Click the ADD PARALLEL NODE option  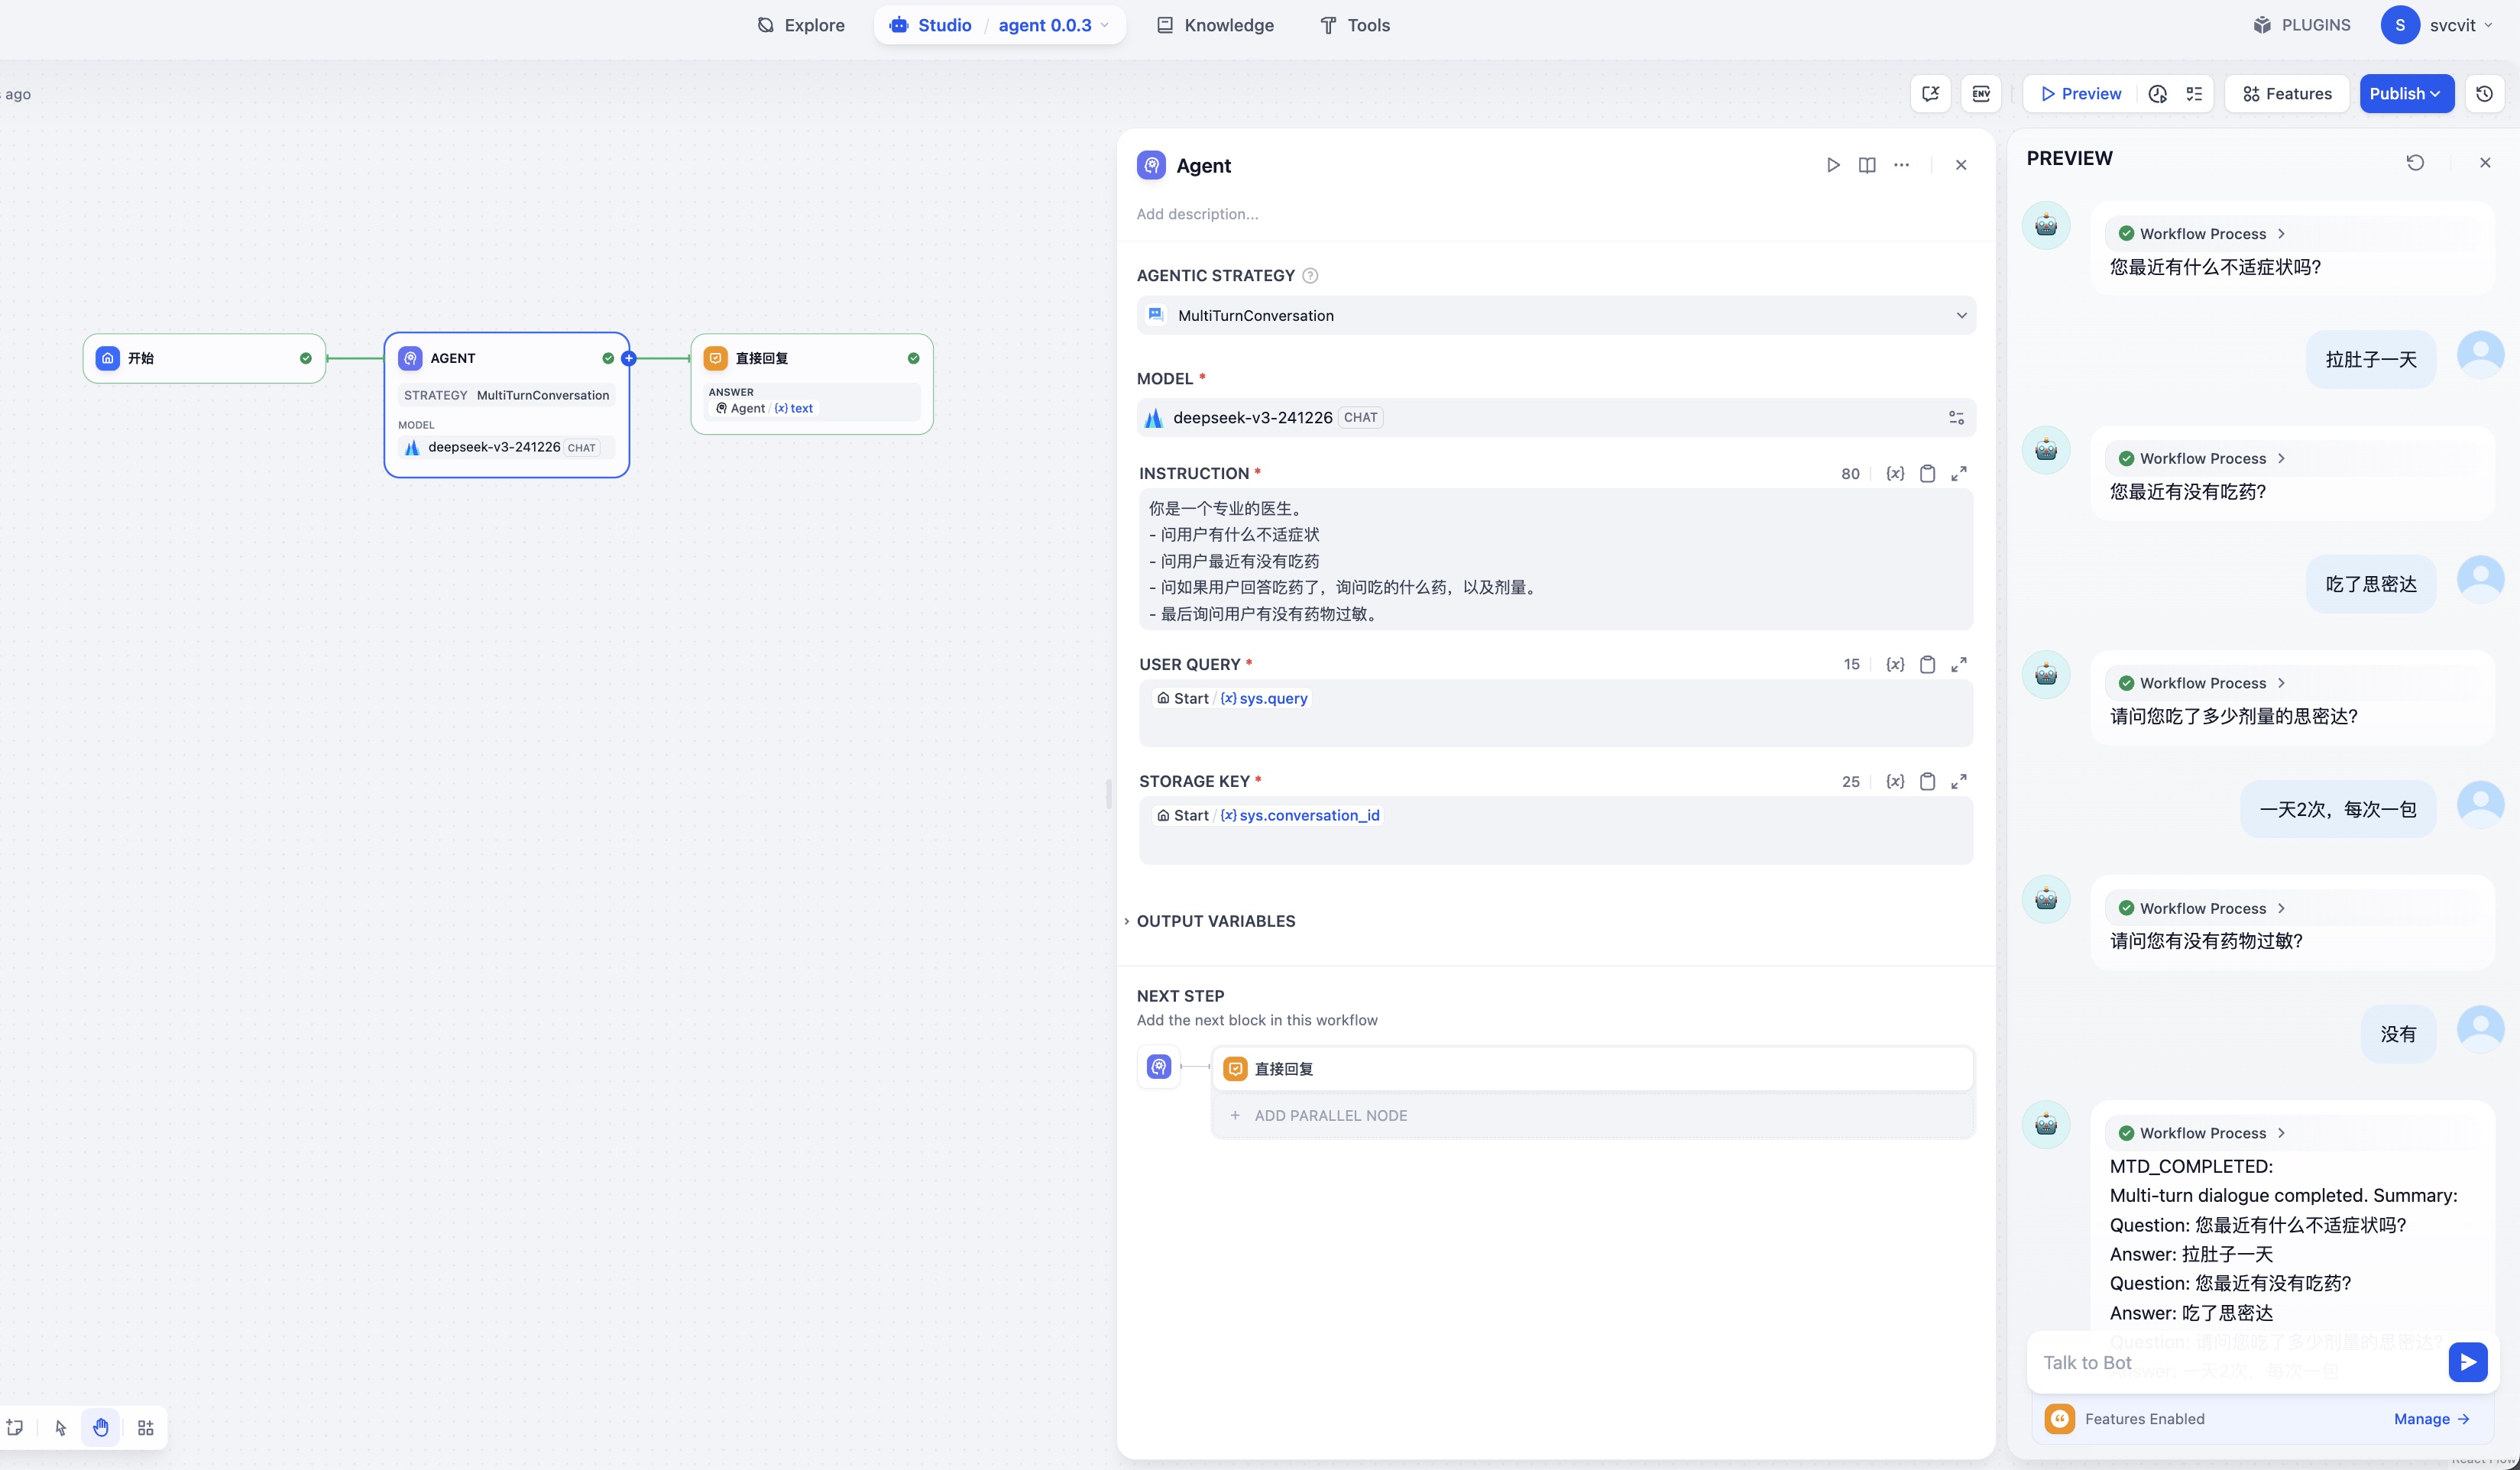[1330, 1115]
